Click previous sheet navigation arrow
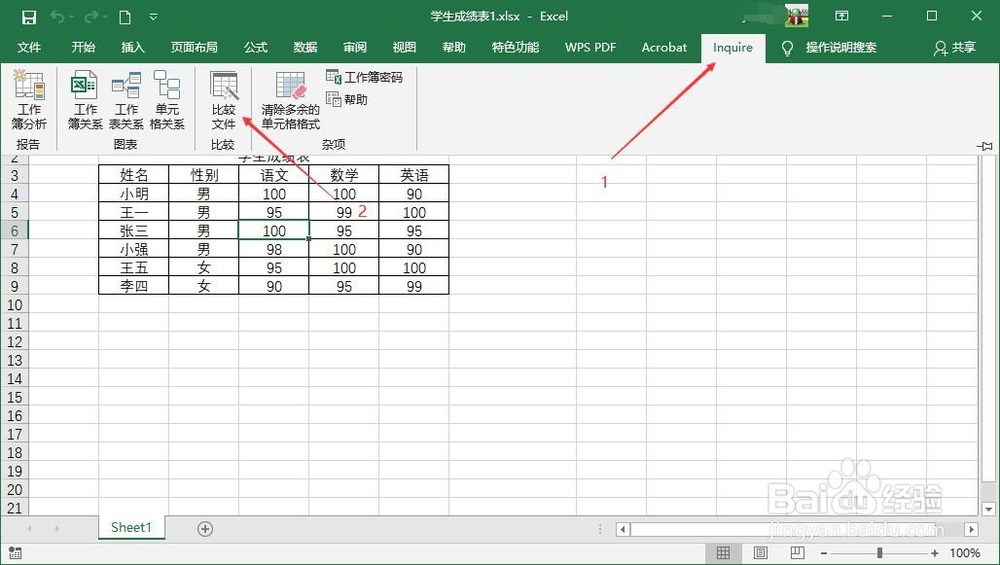 point(29,529)
